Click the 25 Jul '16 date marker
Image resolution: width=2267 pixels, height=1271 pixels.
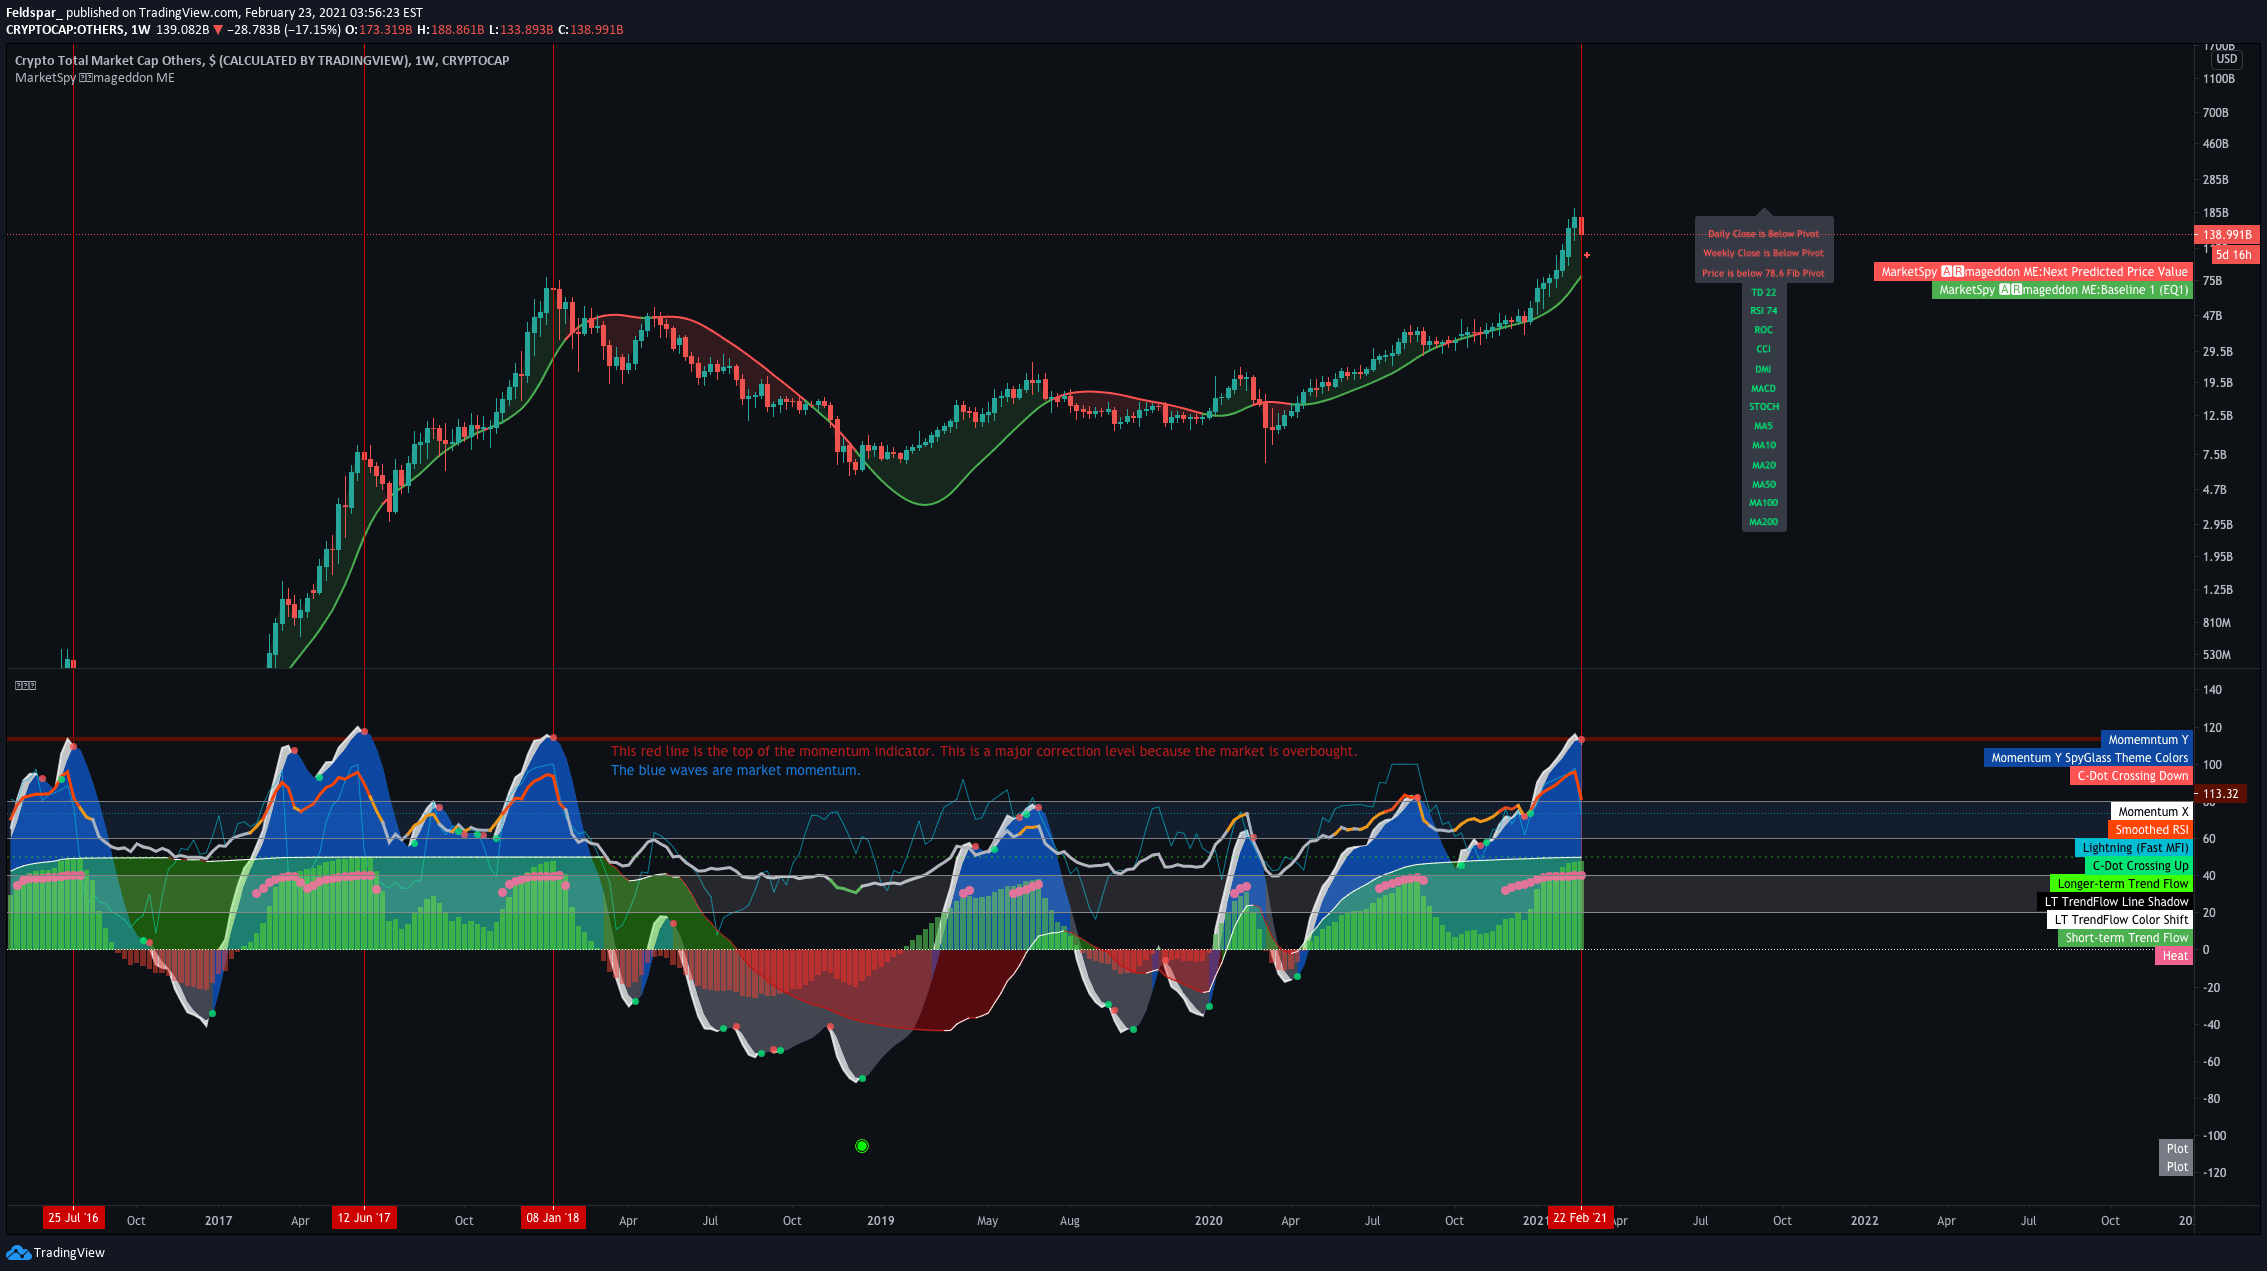tap(73, 1218)
